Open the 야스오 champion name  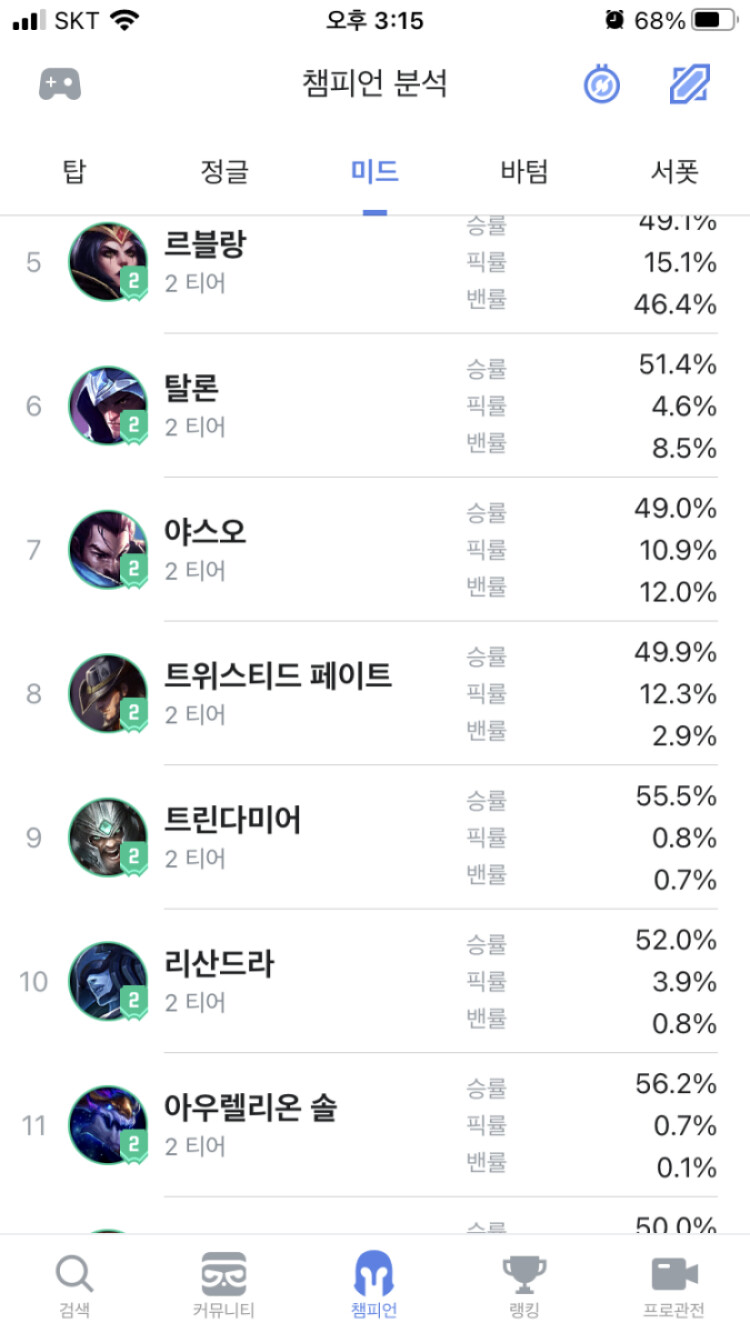click(205, 532)
